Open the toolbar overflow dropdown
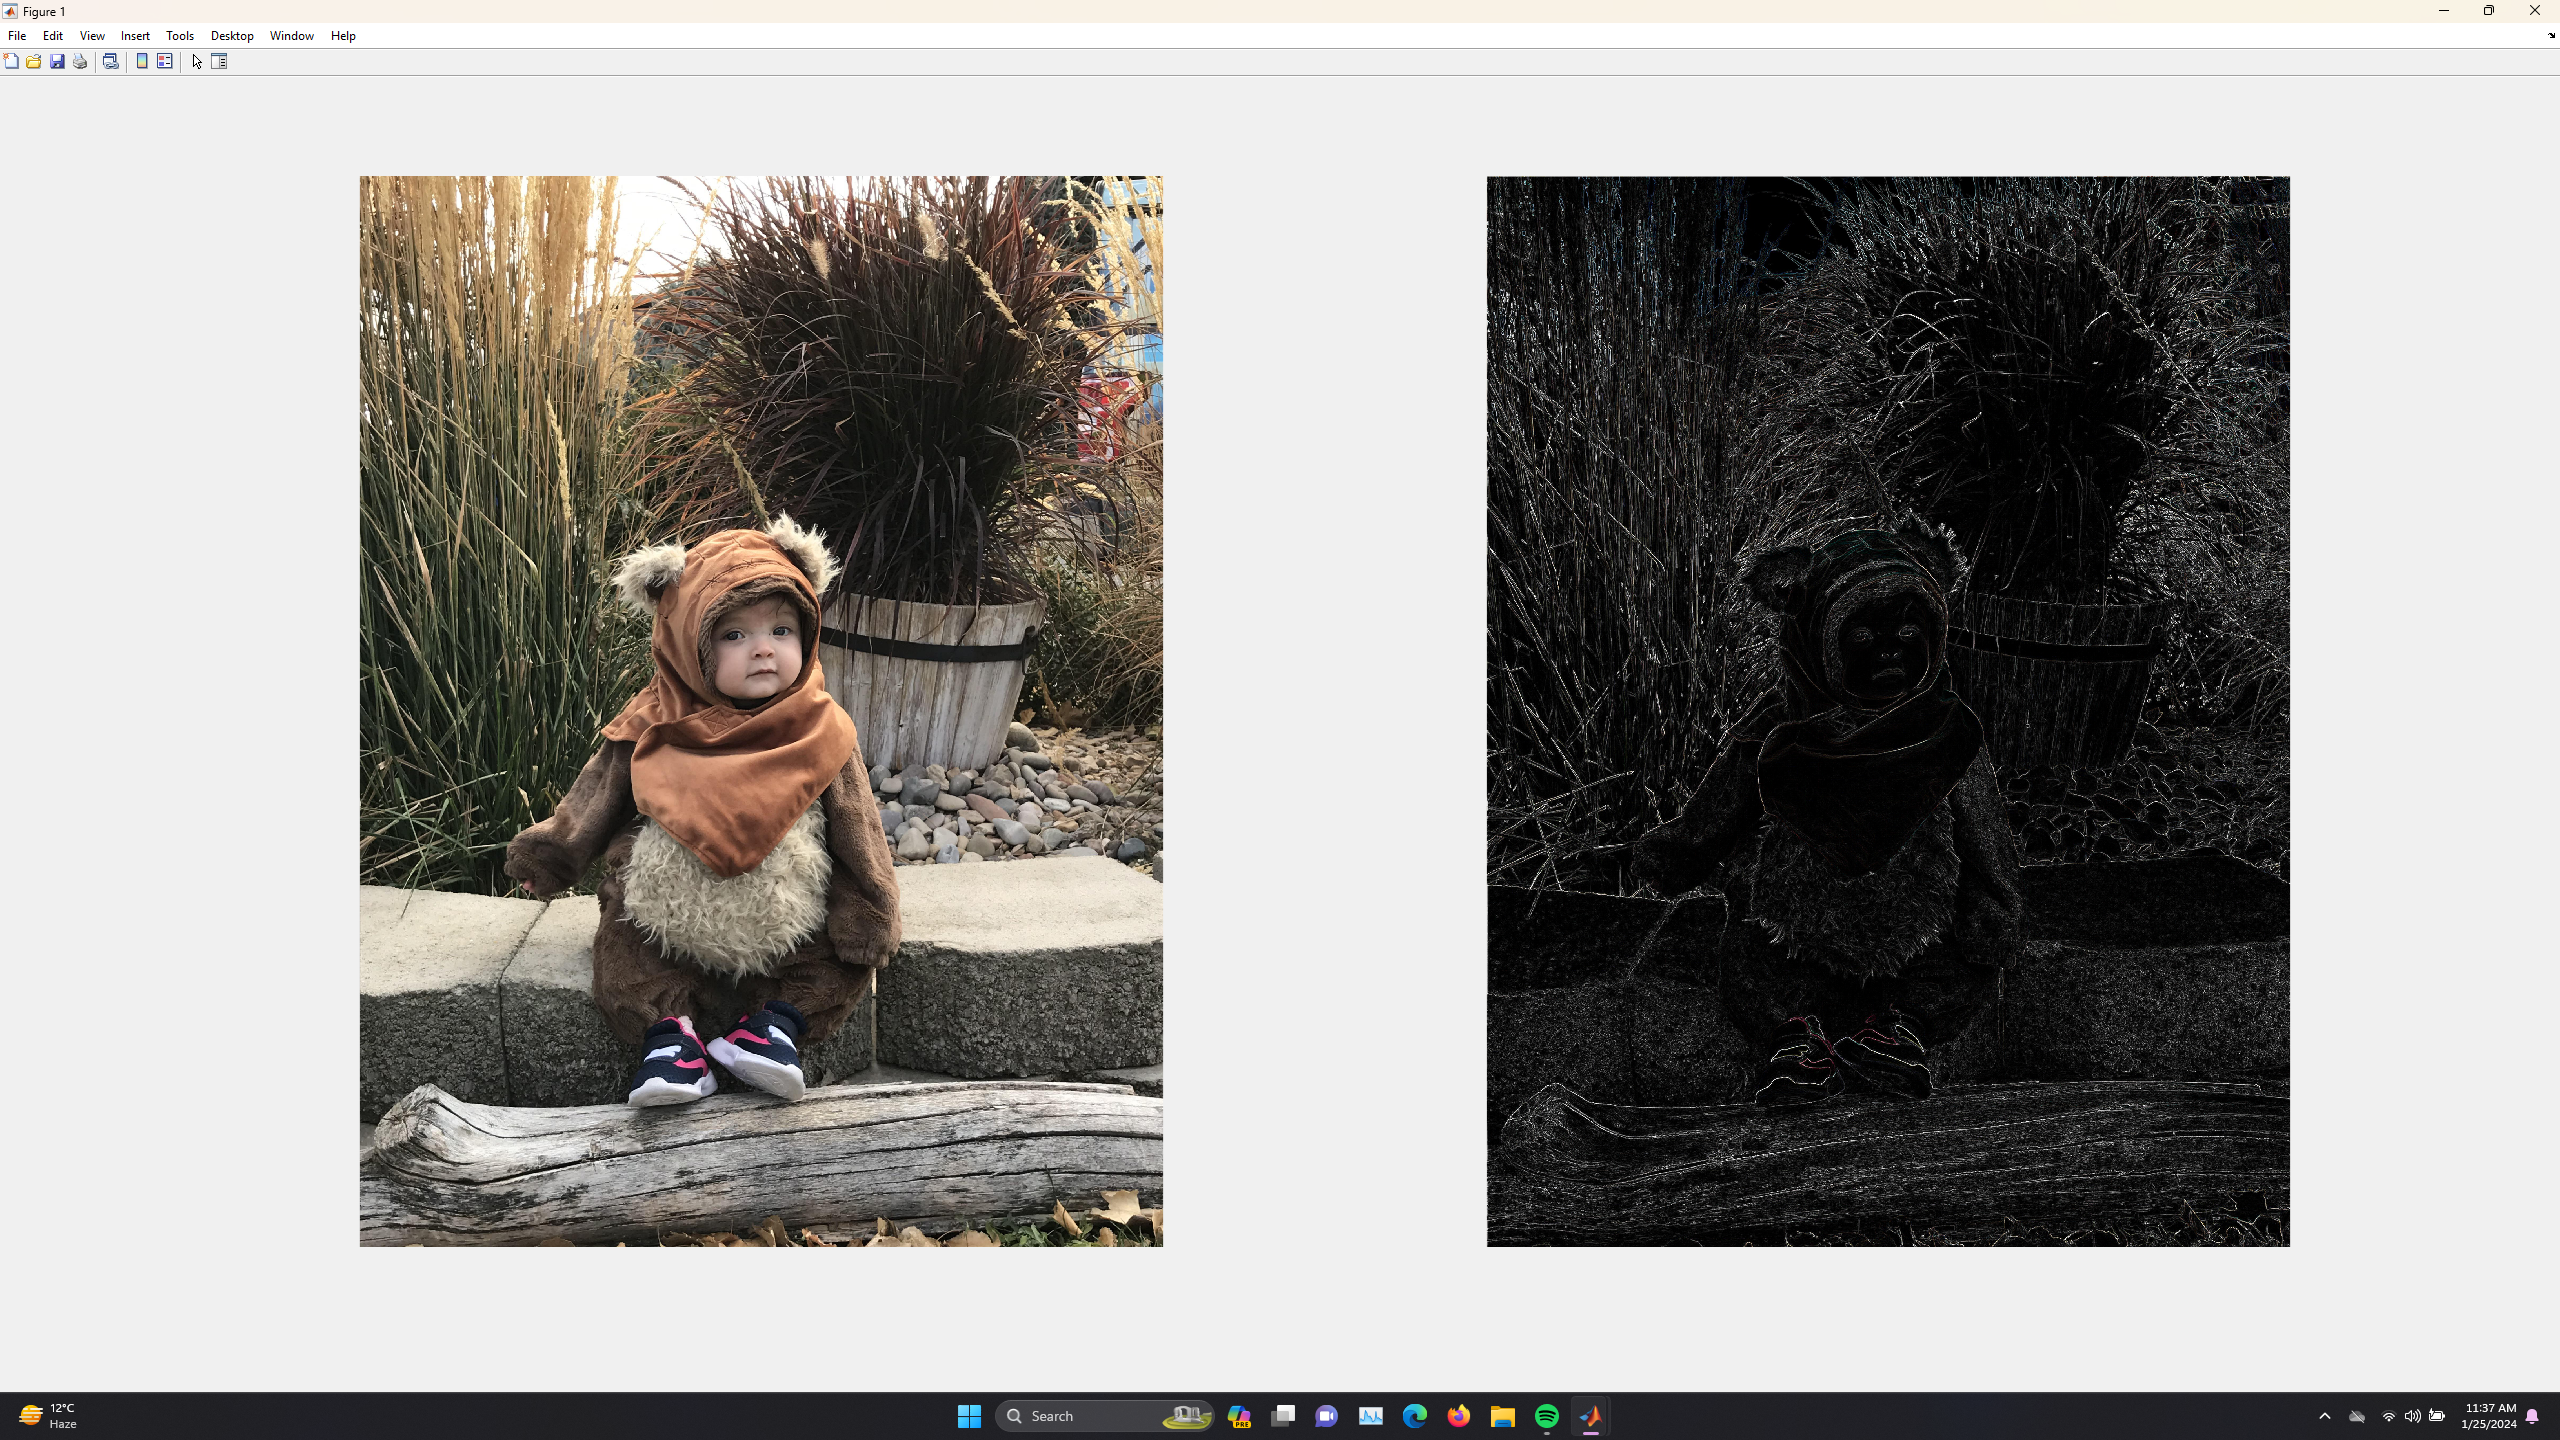 click(2550, 36)
